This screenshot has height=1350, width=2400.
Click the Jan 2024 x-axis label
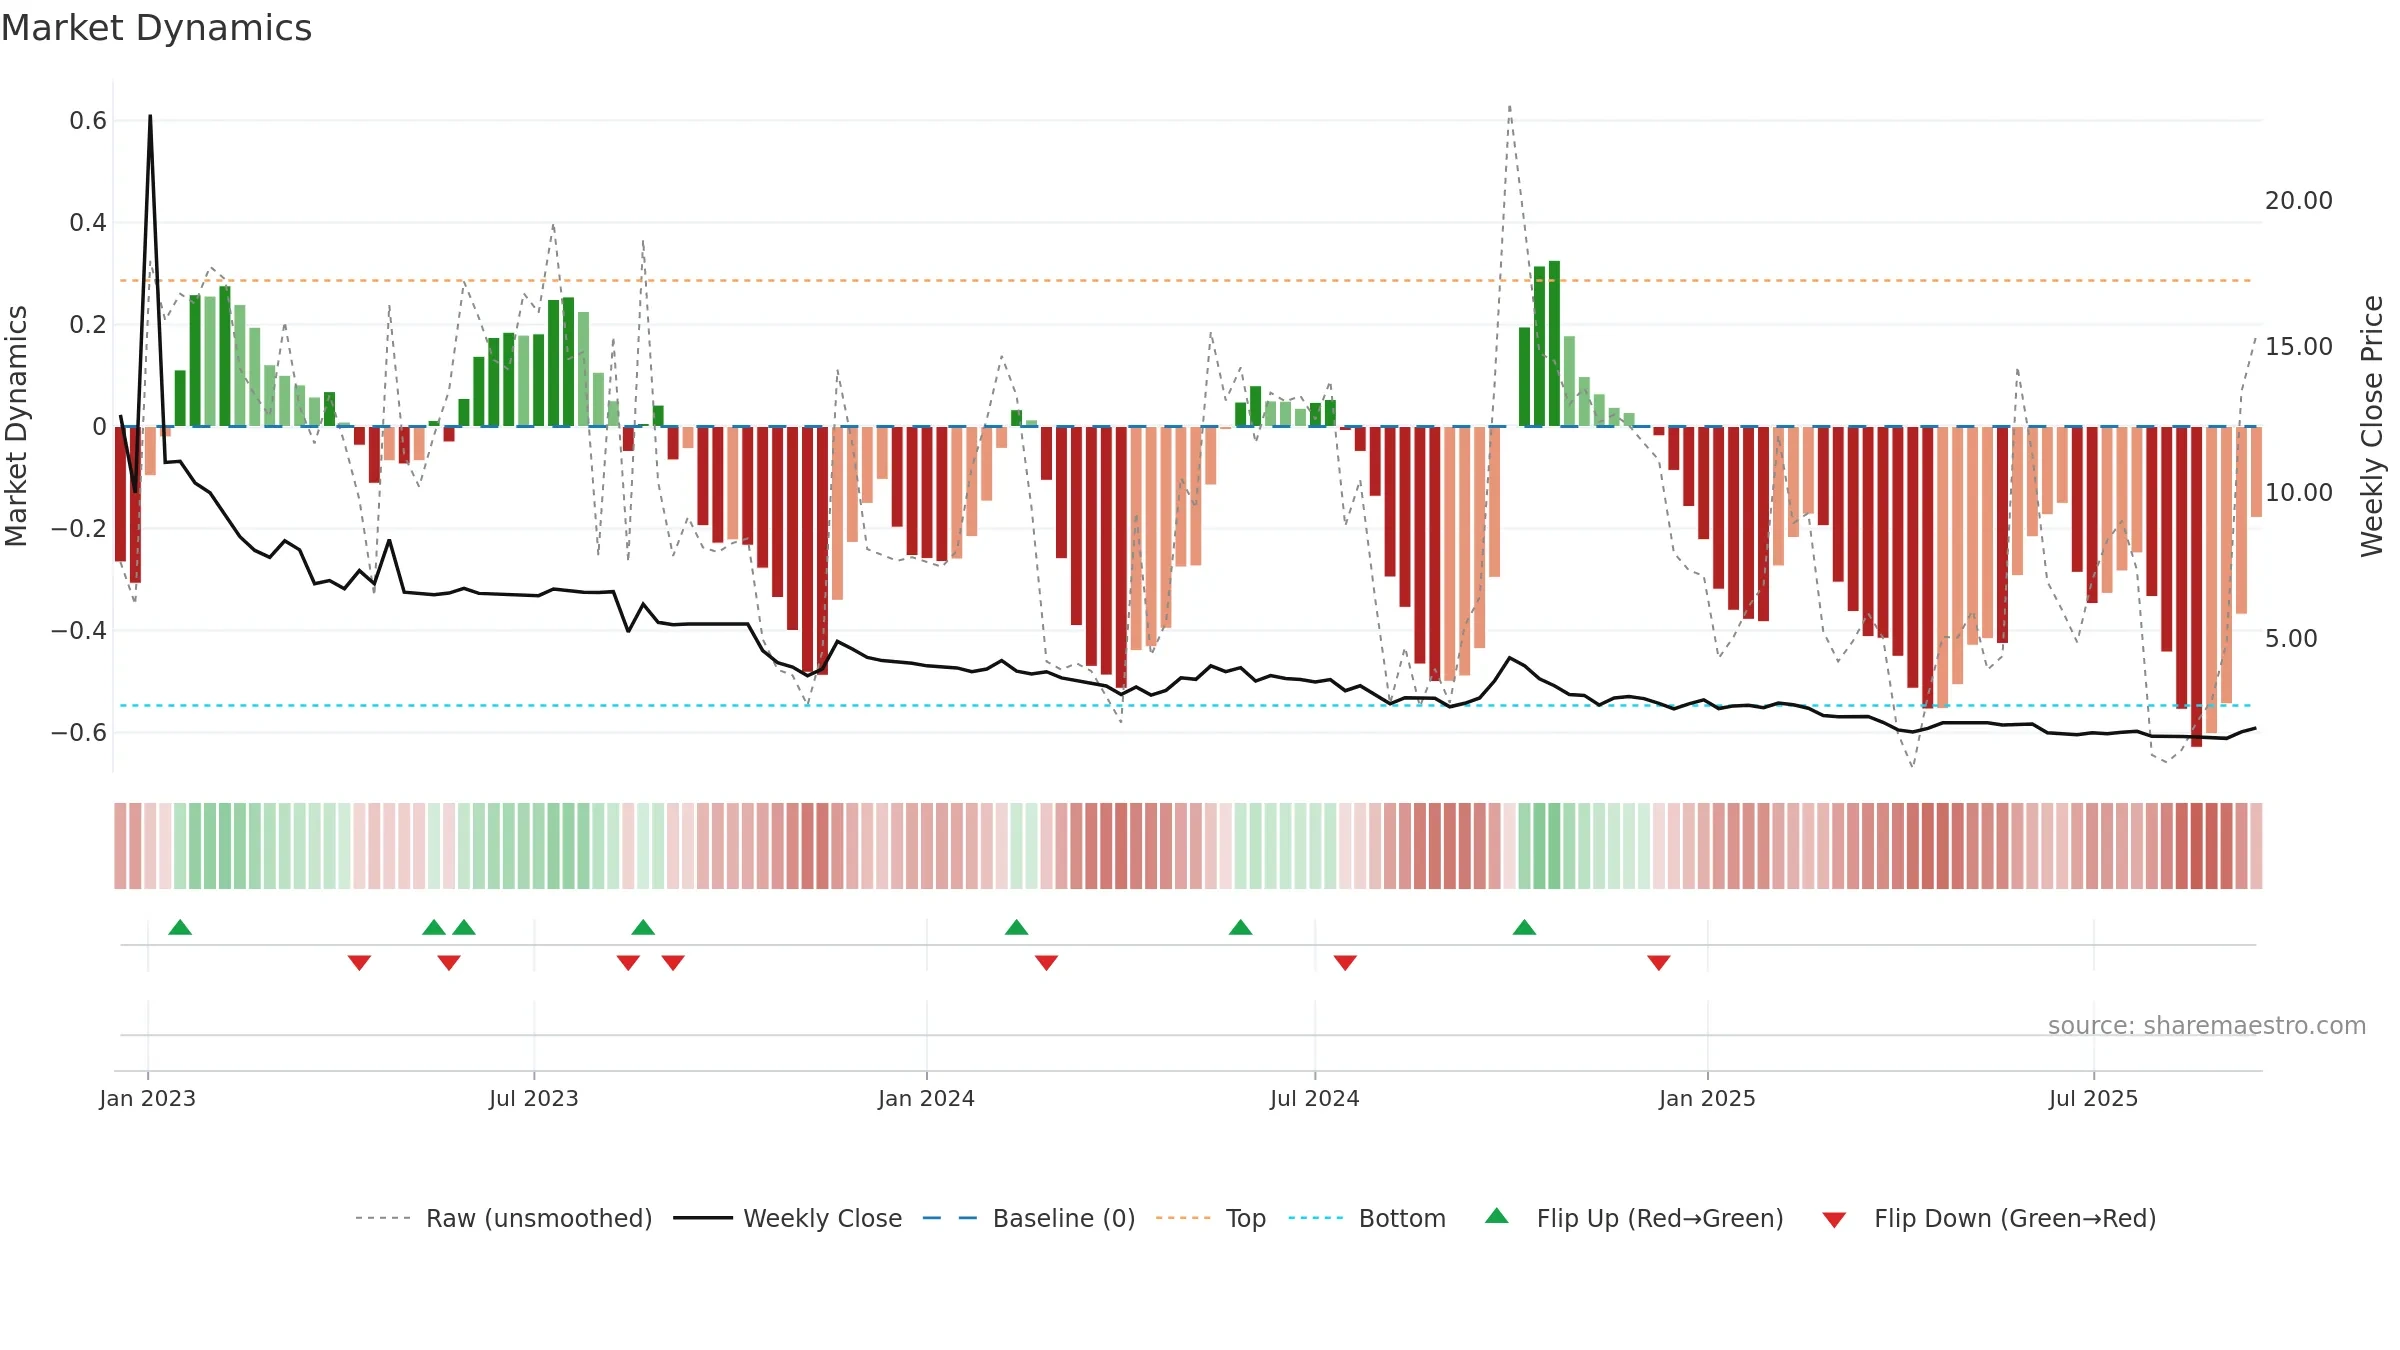point(927,1098)
